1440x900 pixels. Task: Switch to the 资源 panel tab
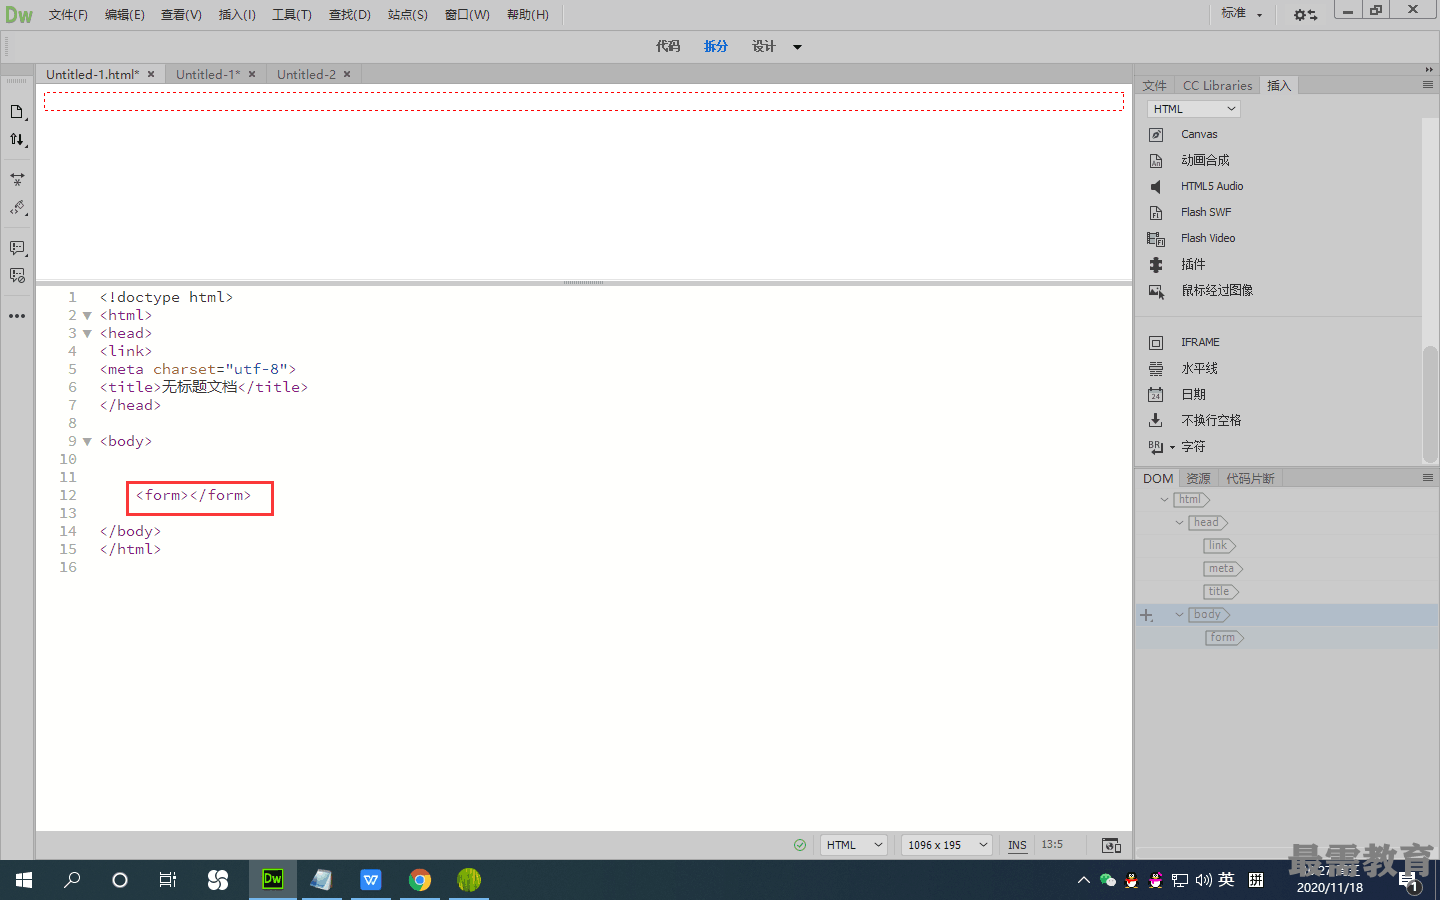pos(1198,479)
